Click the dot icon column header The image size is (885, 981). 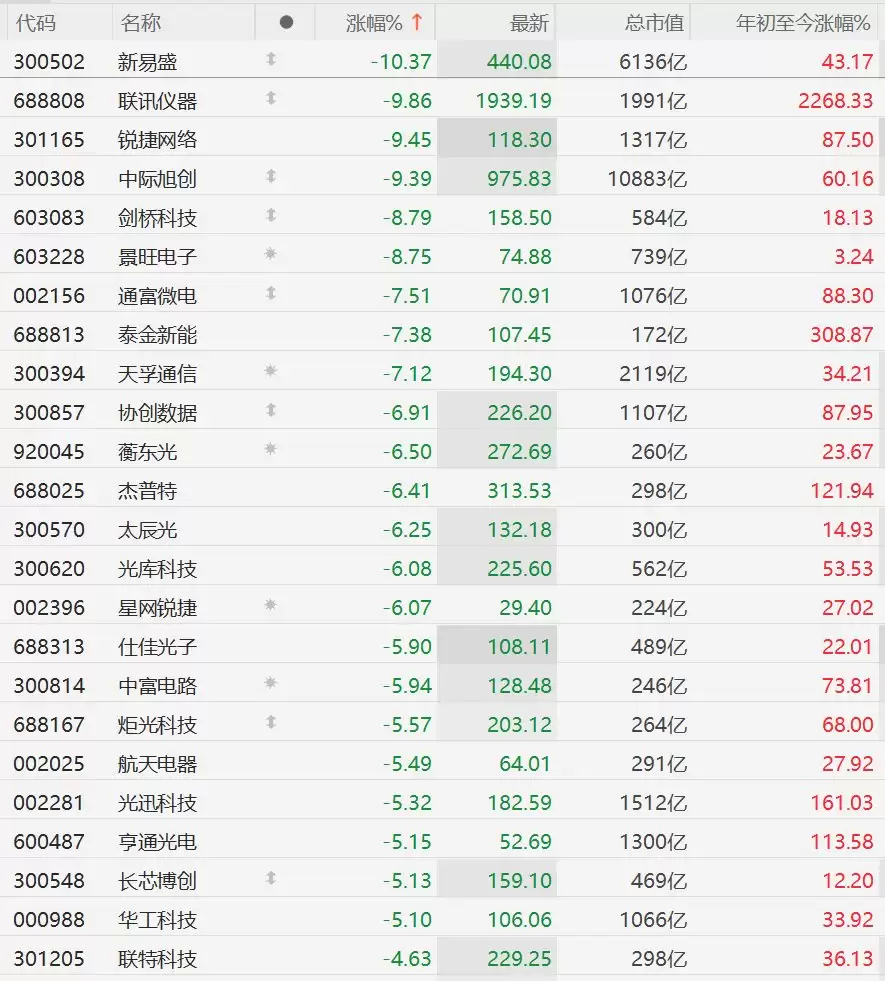pos(286,23)
